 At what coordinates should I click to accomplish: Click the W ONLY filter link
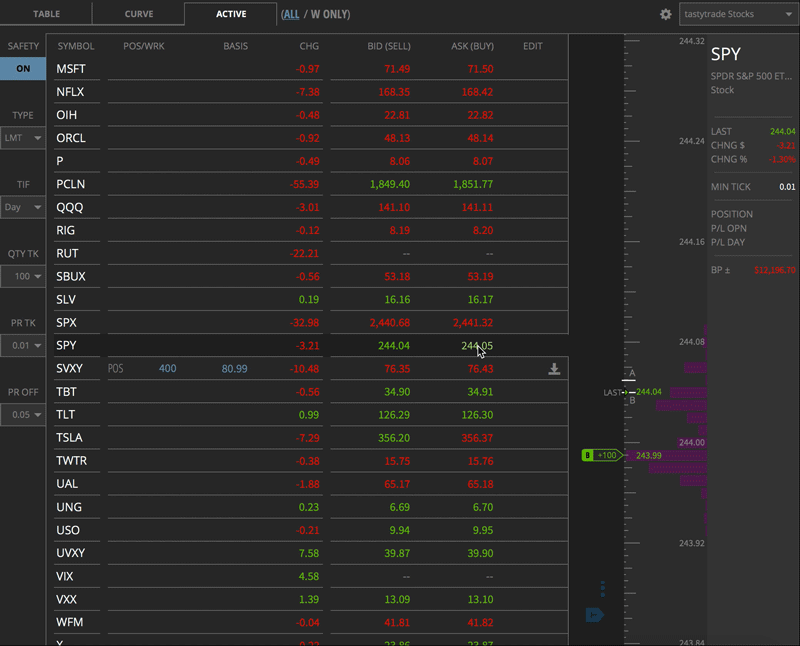click(x=327, y=14)
